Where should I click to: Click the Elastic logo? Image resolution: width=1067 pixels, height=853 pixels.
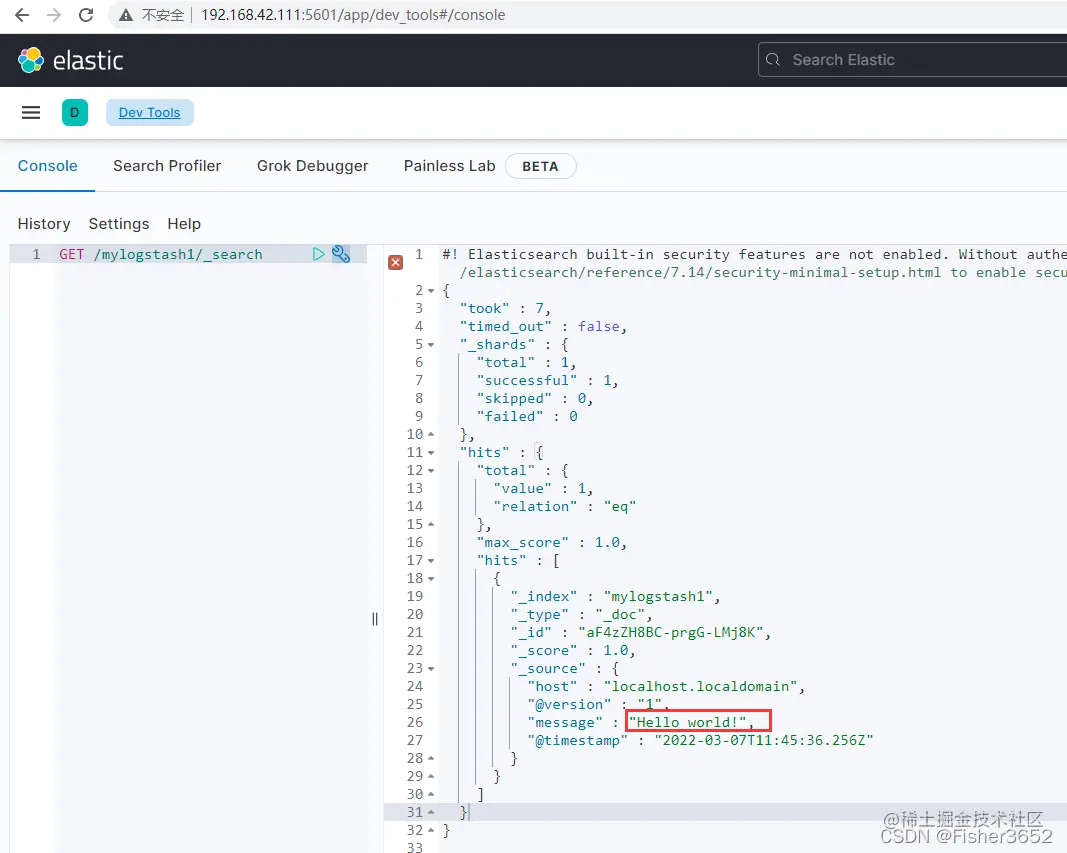(x=71, y=61)
